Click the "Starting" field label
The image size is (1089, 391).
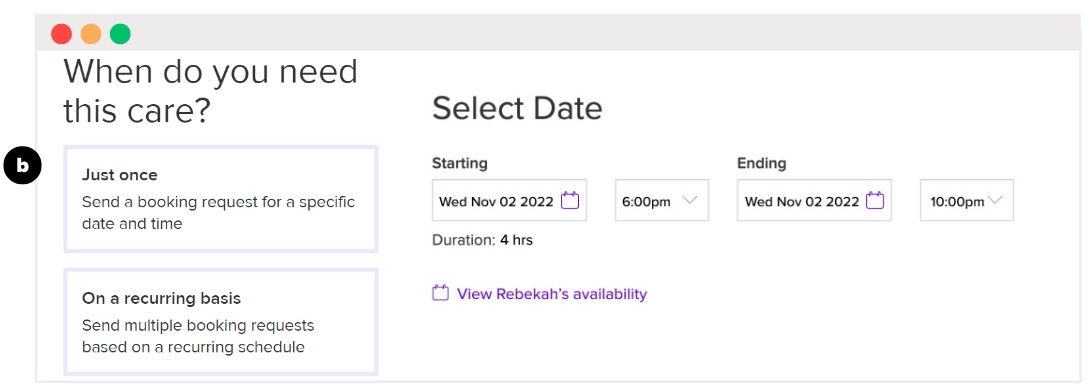460,163
